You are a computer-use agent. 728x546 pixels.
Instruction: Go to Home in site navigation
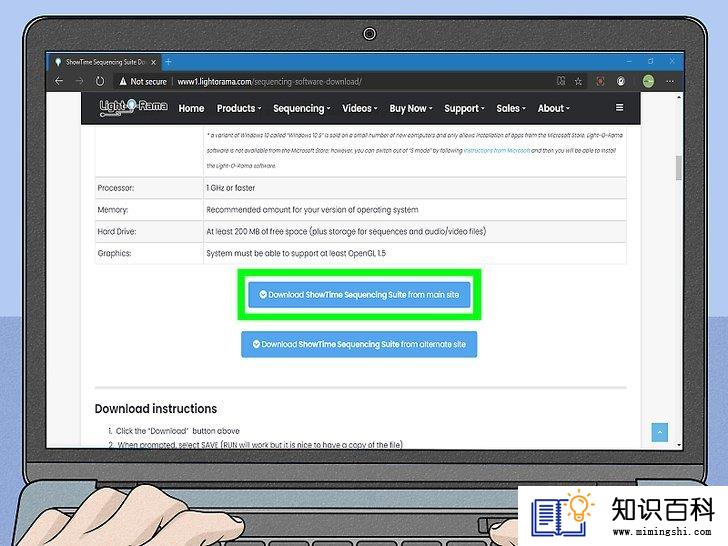[191, 108]
